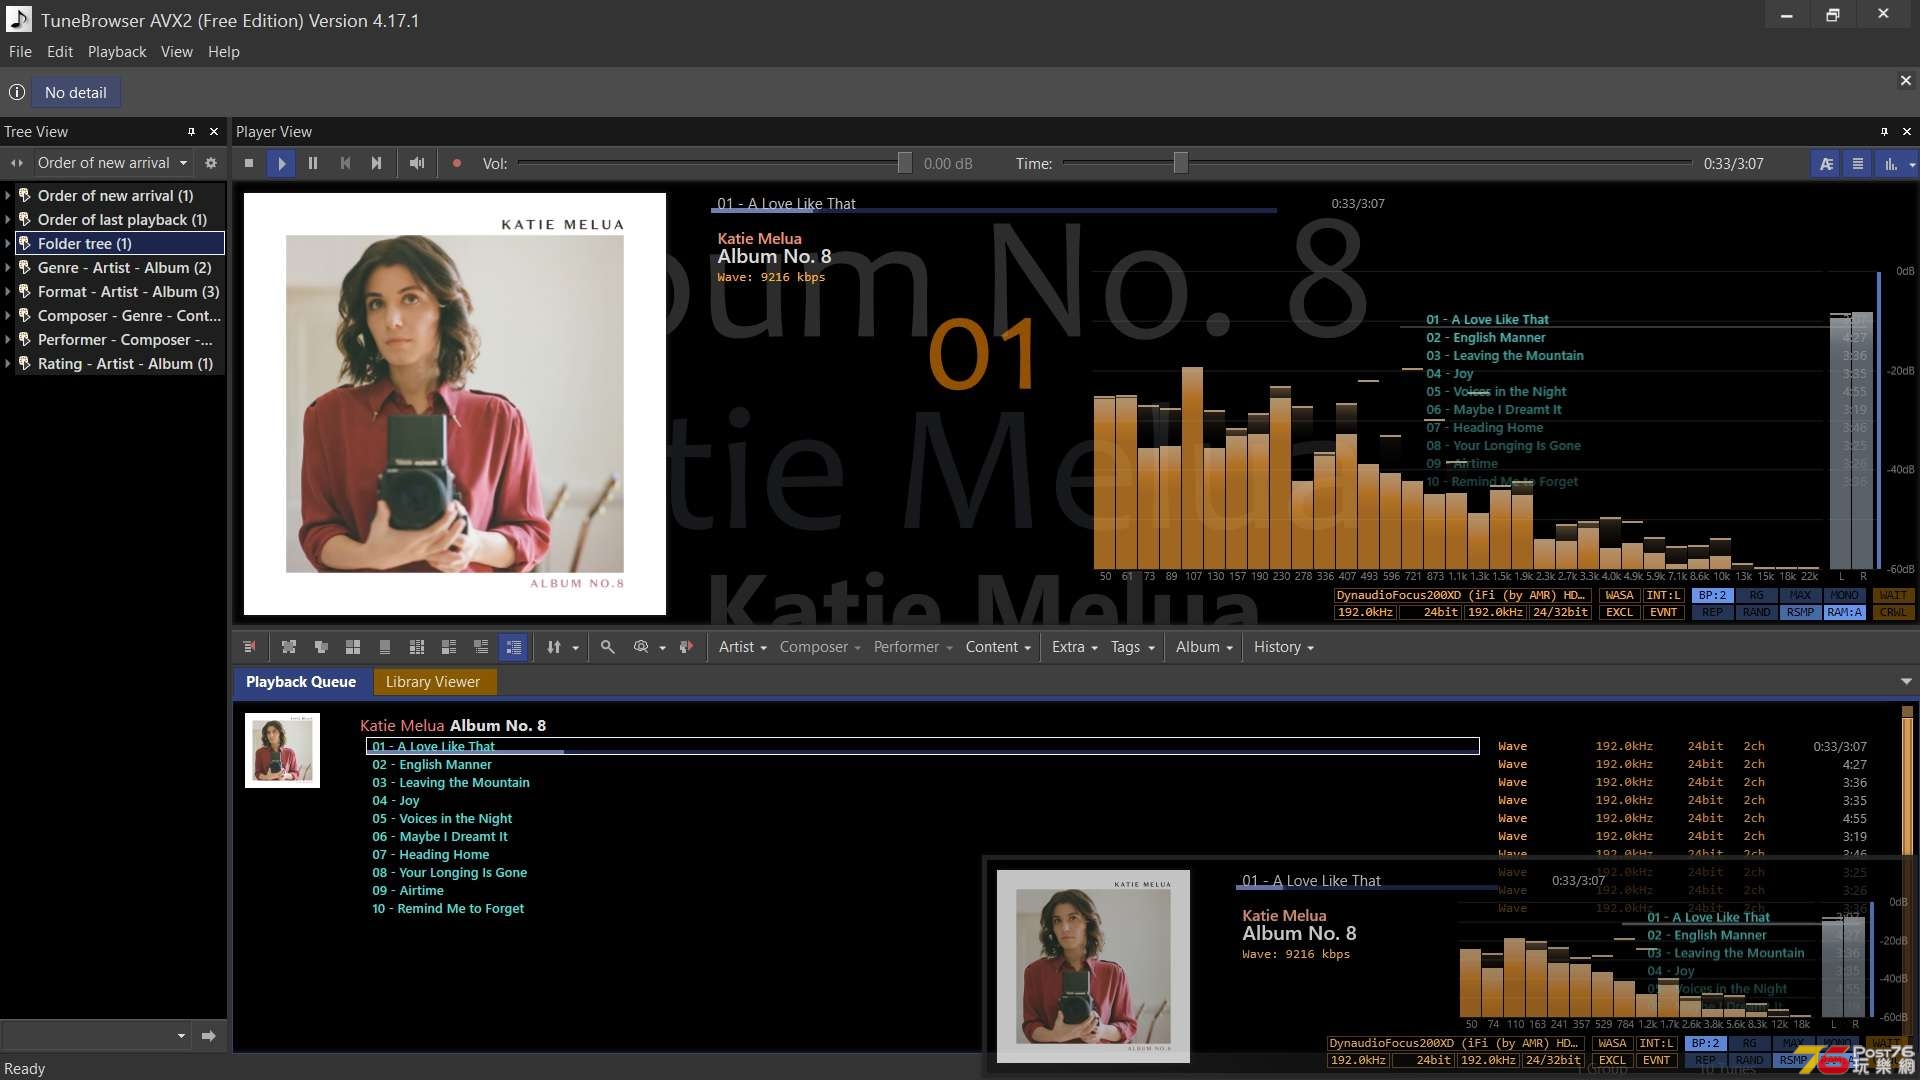Open Tree View settings gear
1920x1080 pixels.
point(211,163)
